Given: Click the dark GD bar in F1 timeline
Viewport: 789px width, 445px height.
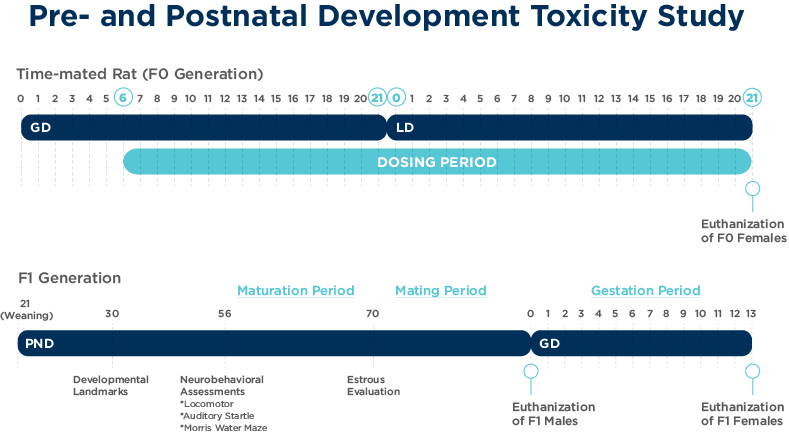Looking at the screenshot, I should pos(642,343).
